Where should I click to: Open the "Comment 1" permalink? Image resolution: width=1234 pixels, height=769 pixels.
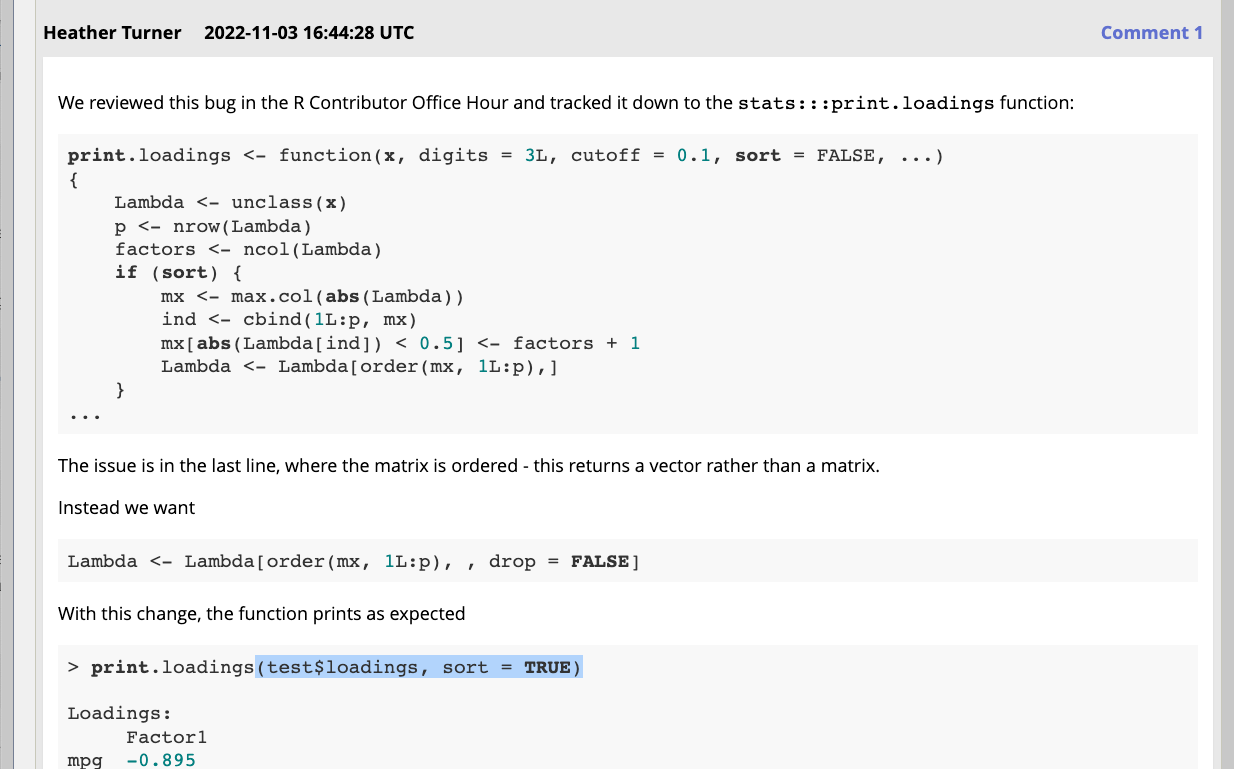pyautogui.click(x=1151, y=33)
